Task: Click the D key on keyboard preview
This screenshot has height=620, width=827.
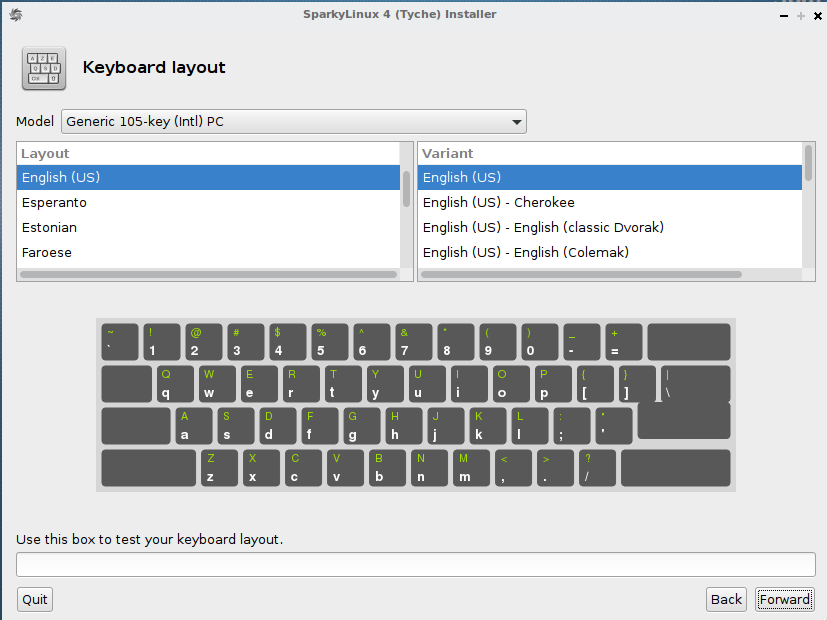Action: pyautogui.click(x=278, y=426)
